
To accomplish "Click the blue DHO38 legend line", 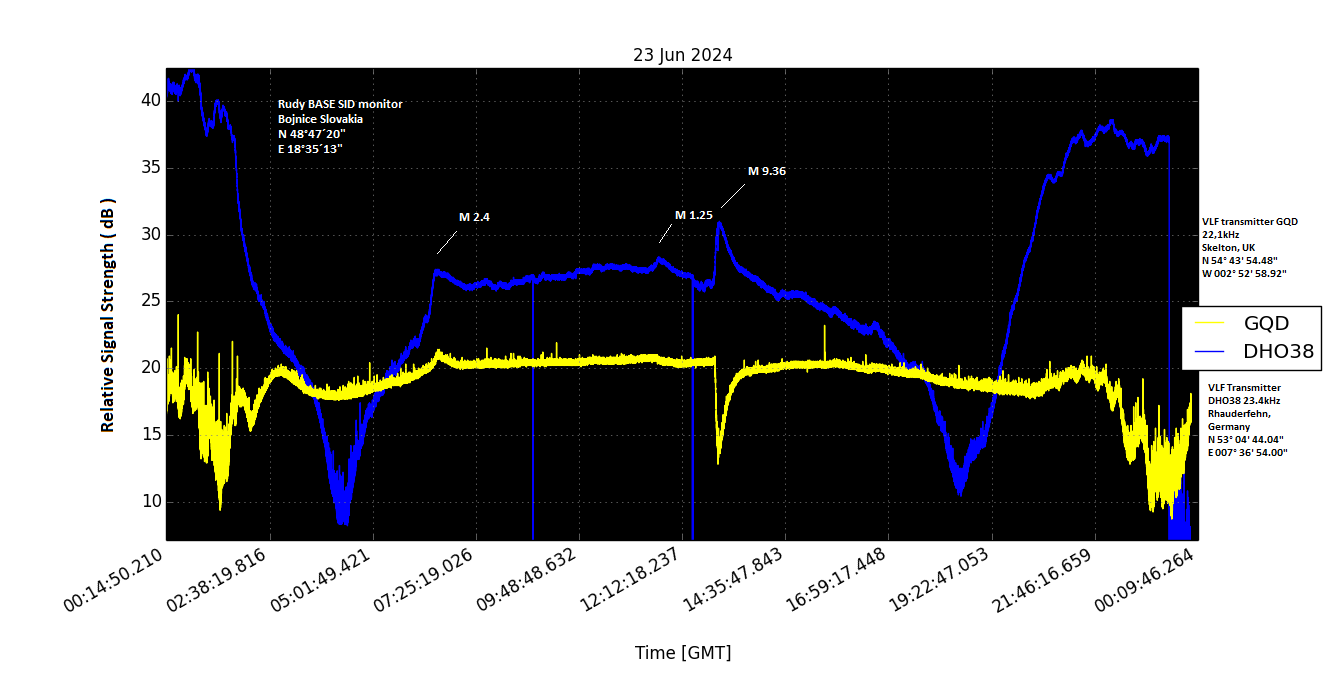I will [x=1211, y=352].
